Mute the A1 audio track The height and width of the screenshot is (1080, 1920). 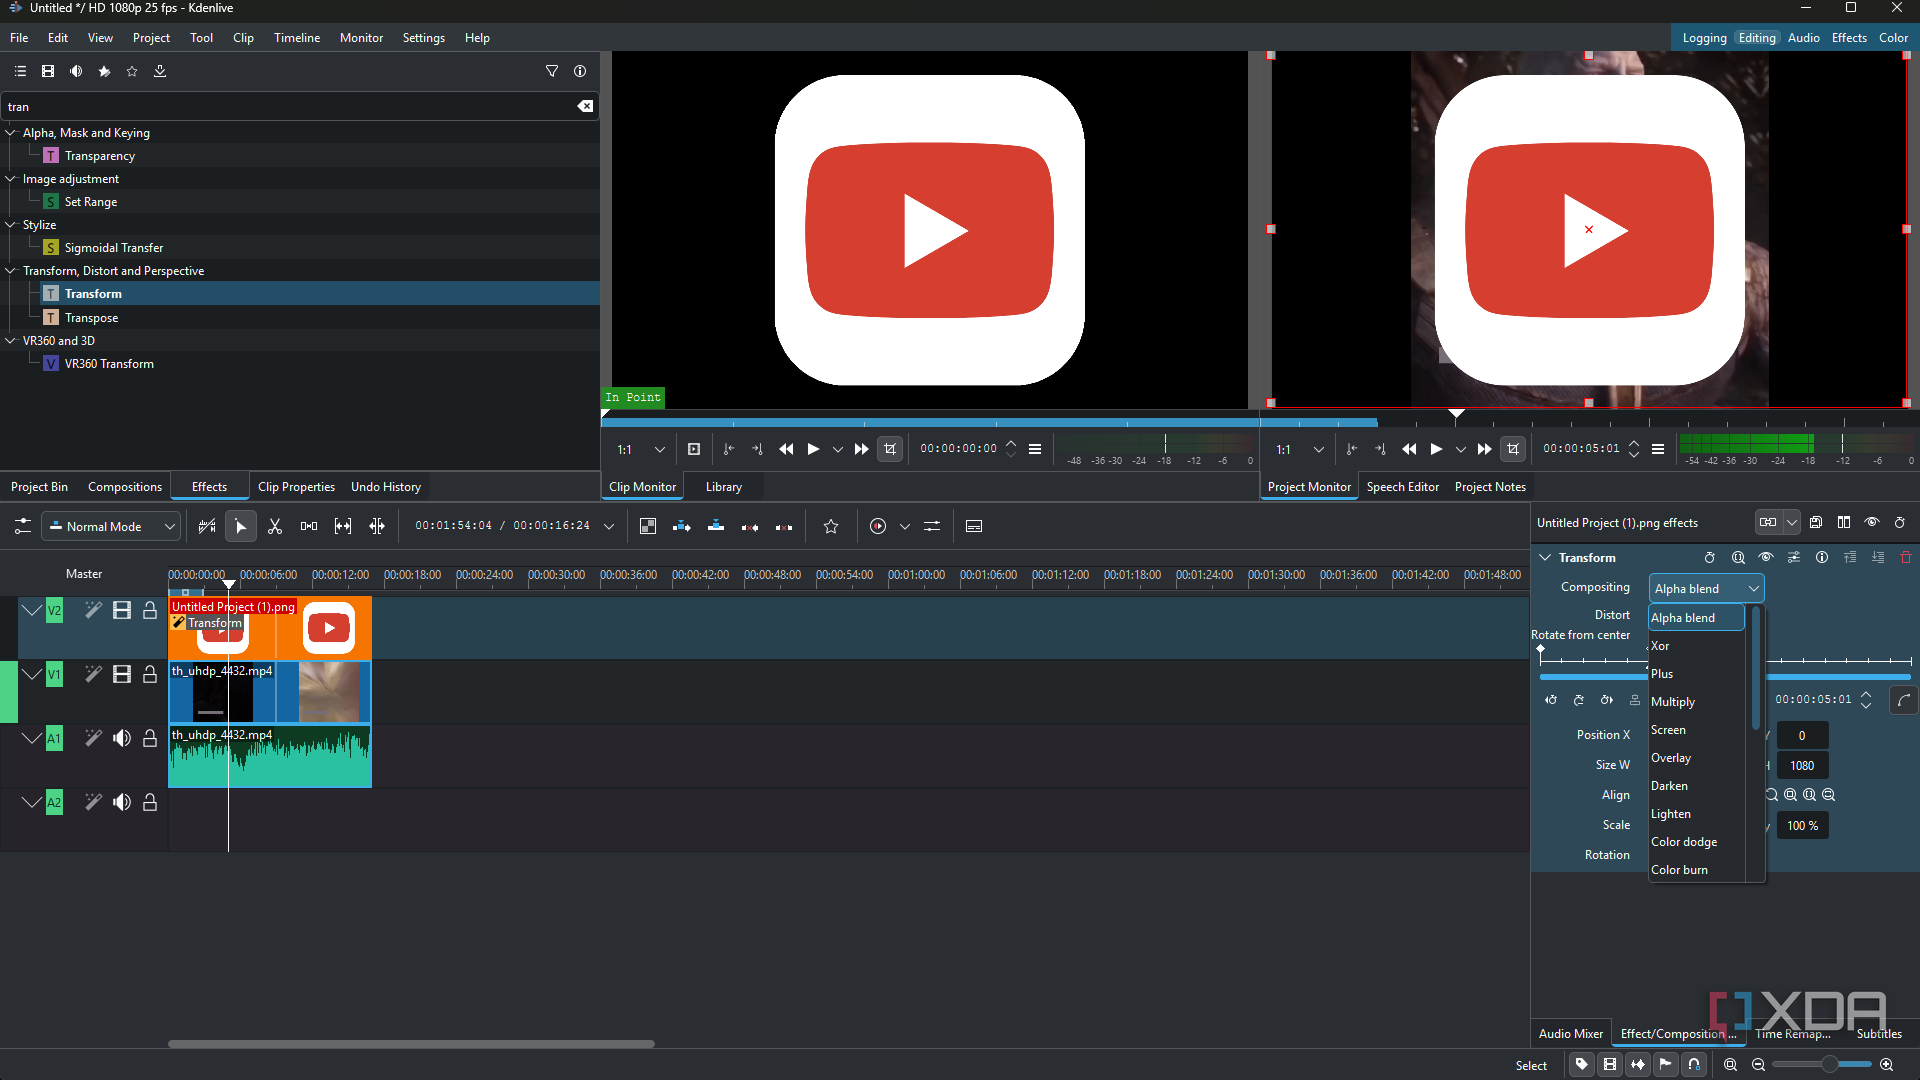[122, 738]
